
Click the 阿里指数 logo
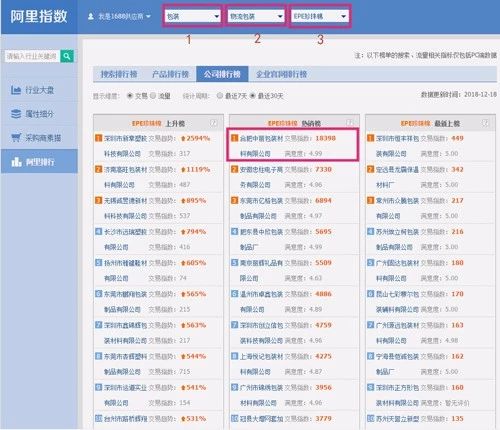point(39,16)
